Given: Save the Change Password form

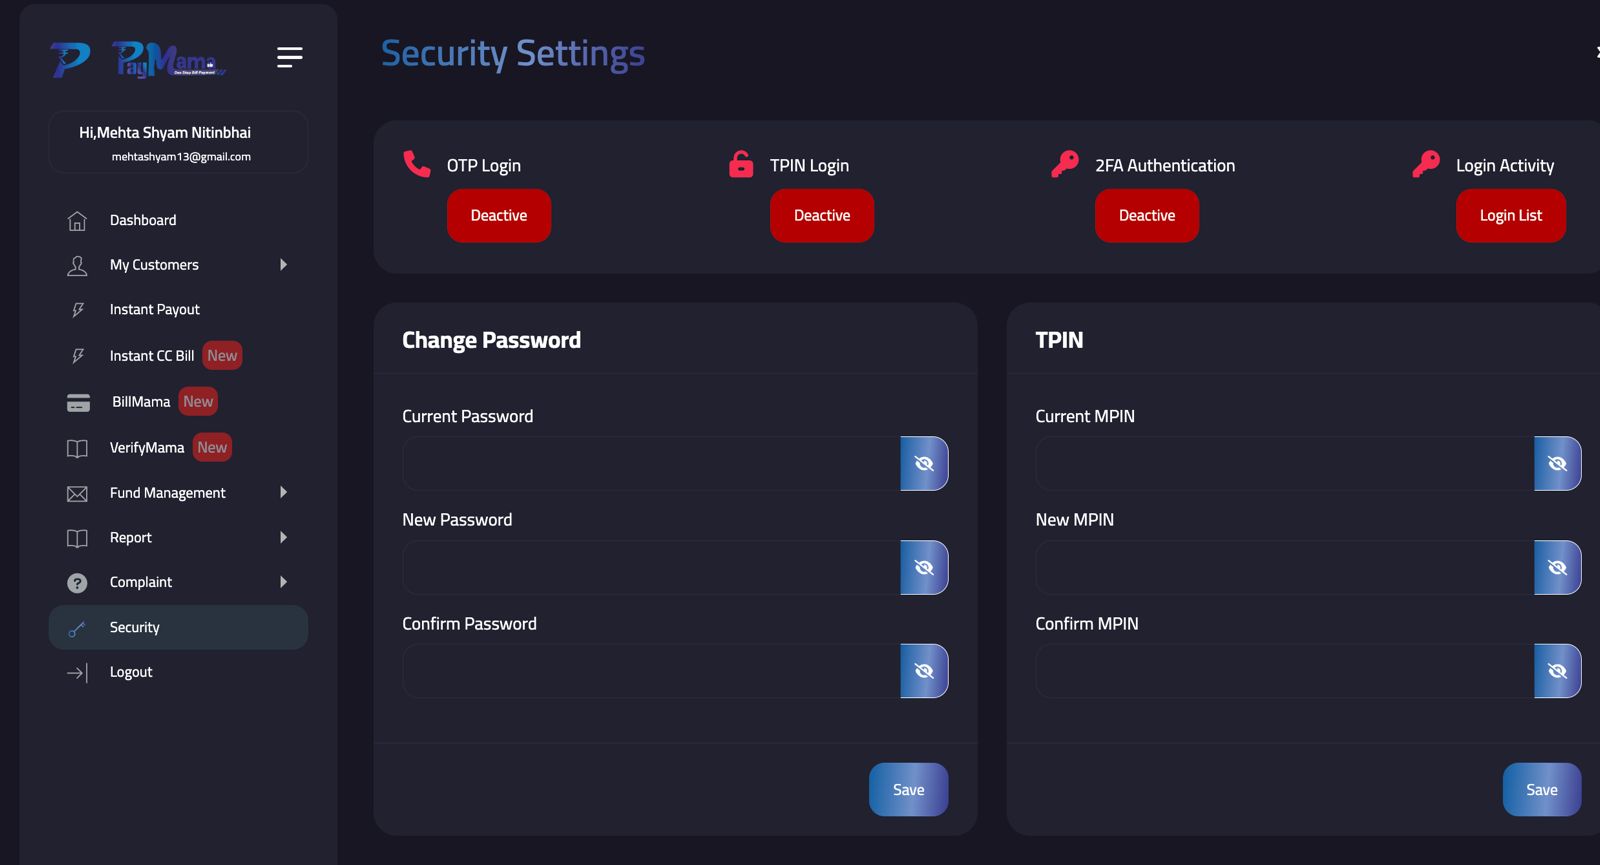Looking at the screenshot, I should (908, 790).
